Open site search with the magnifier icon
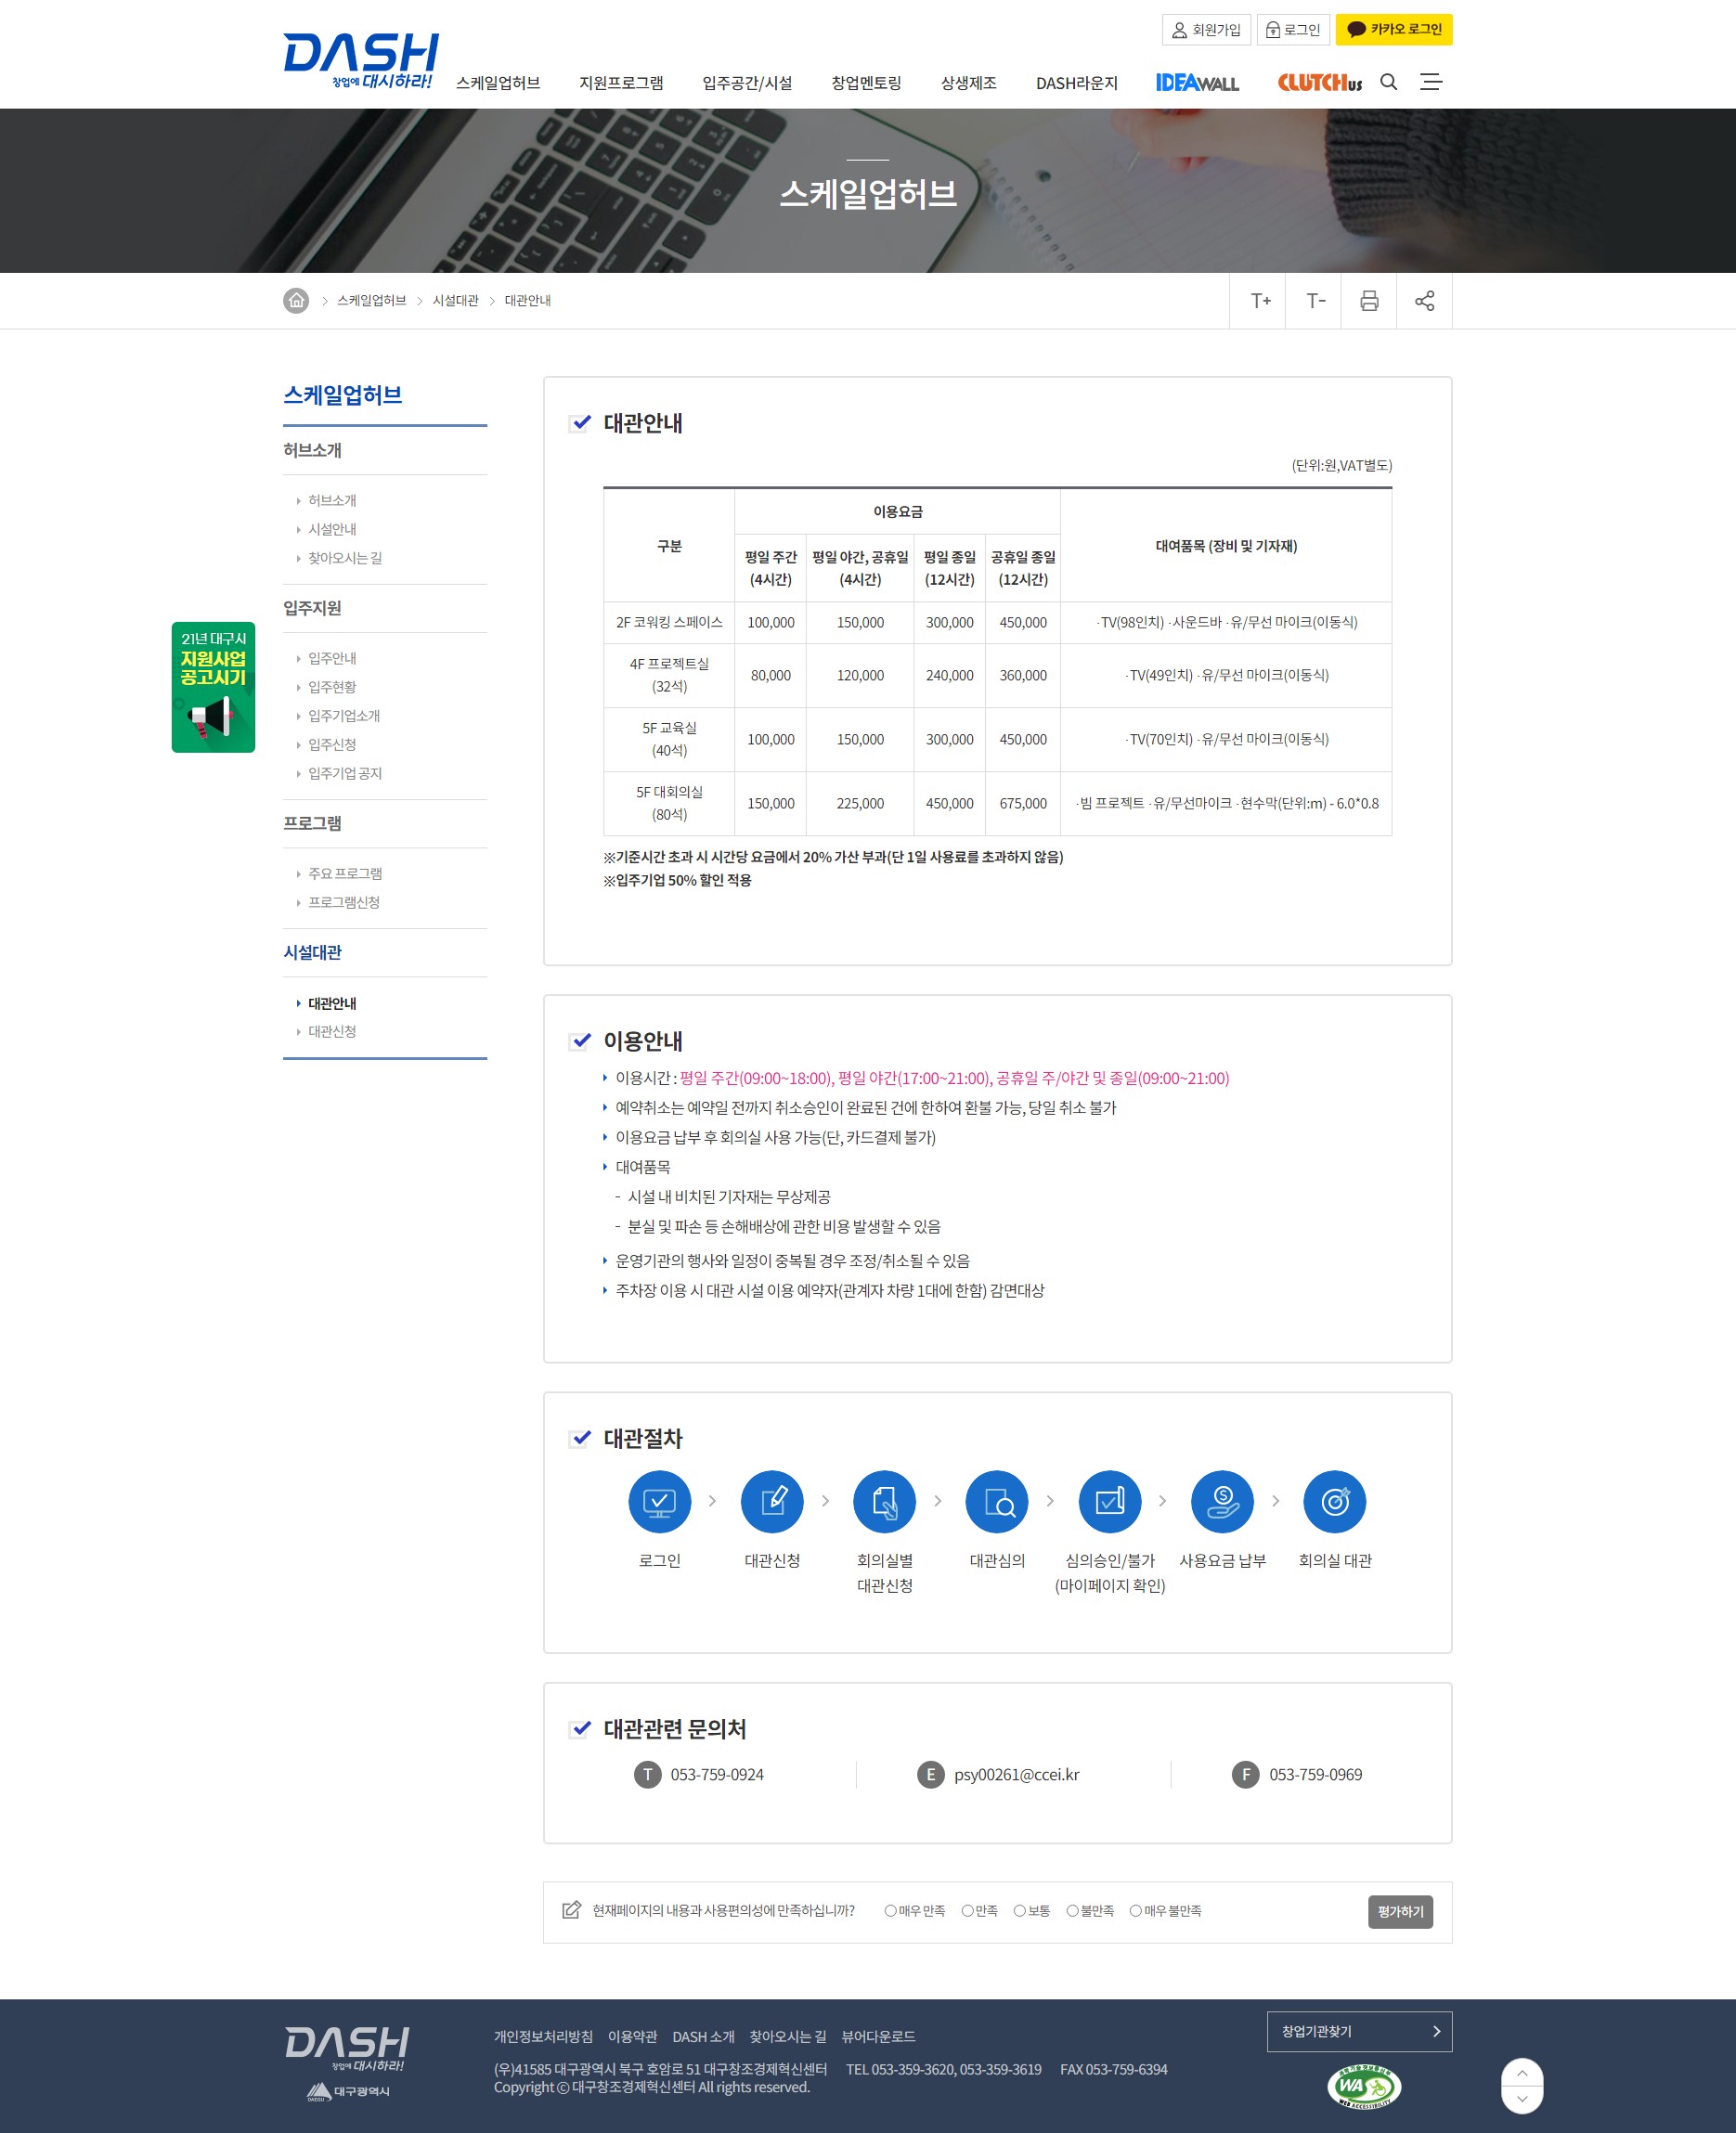This screenshot has height=2133, width=1736. pyautogui.click(x=1390, y=83)
